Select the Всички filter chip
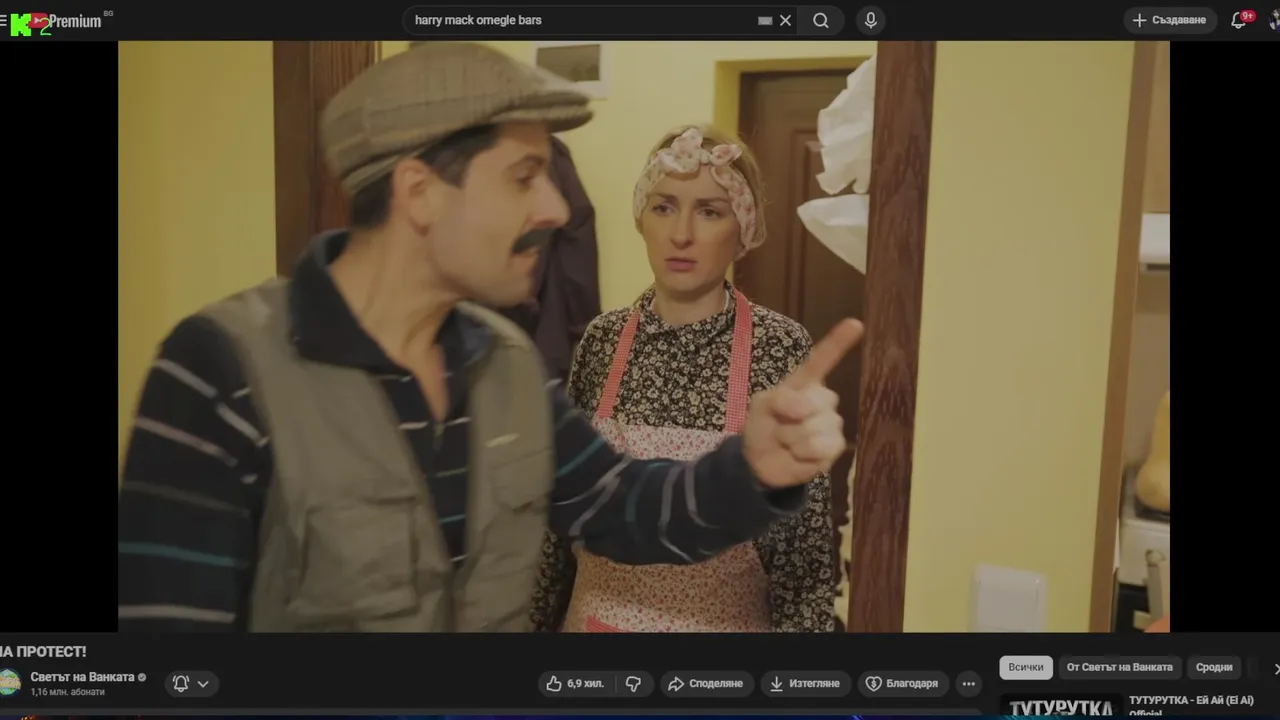1280x720 pixels. pyautogui.click(x=1026, y=667)
